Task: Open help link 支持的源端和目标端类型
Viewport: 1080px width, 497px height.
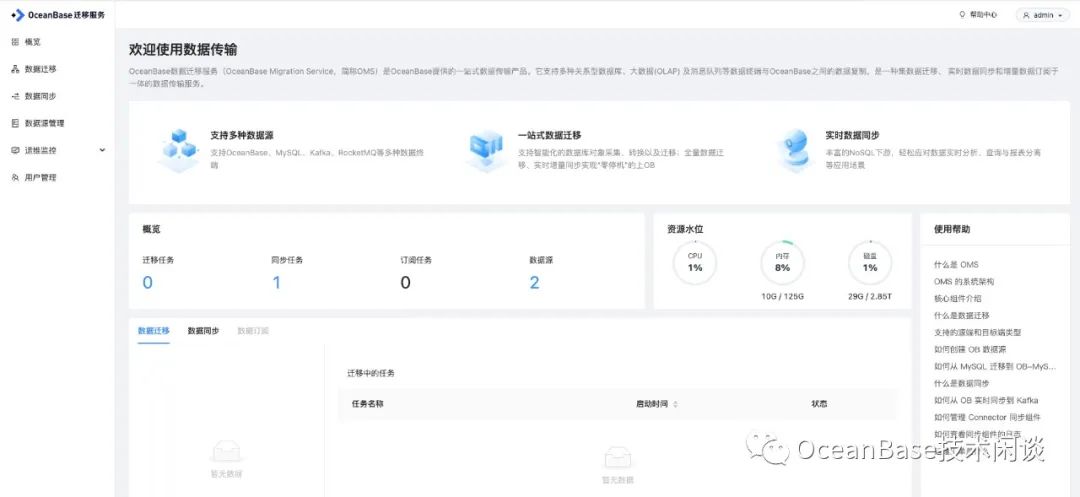Action: coord(977,332)
